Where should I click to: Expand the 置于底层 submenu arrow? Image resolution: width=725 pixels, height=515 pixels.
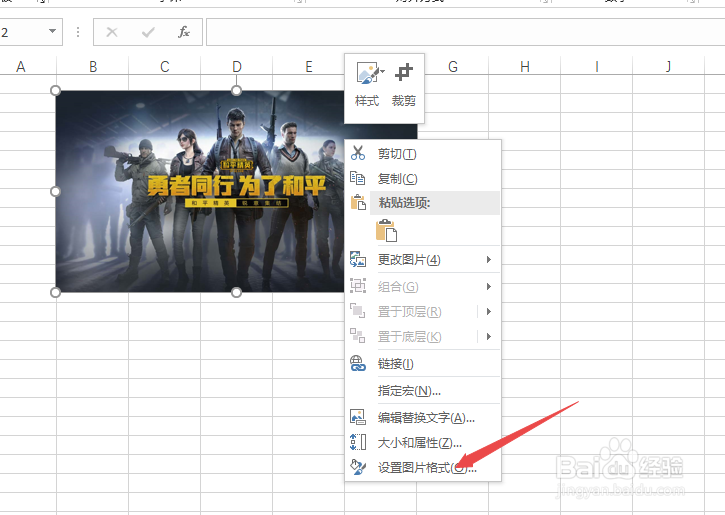tap(489, 337)
